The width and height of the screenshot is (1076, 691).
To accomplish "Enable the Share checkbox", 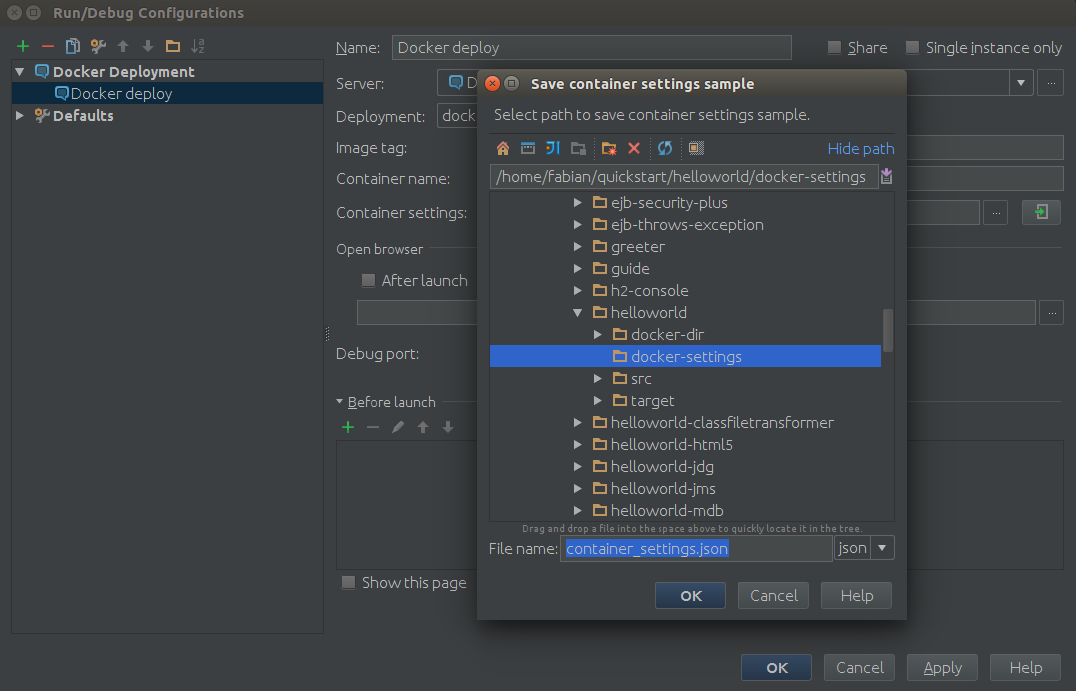I will [x=834, y=48].
